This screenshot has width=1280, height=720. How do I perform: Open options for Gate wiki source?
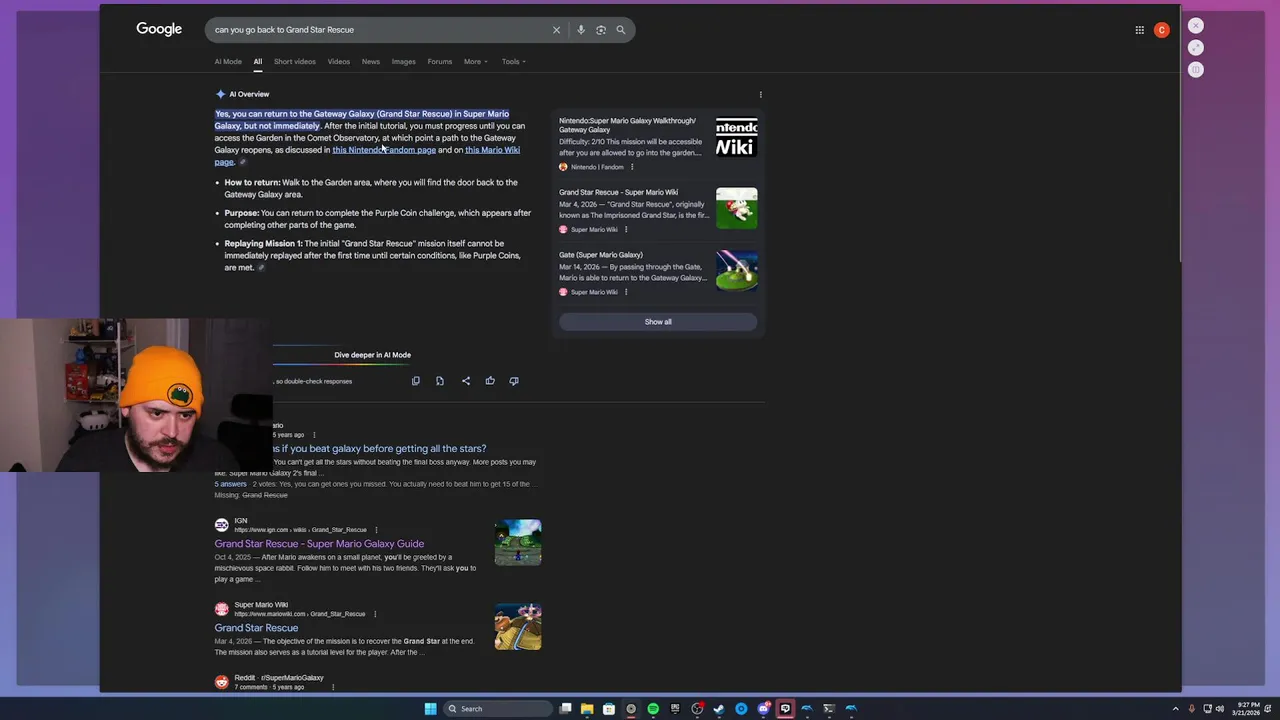[626, 292]
